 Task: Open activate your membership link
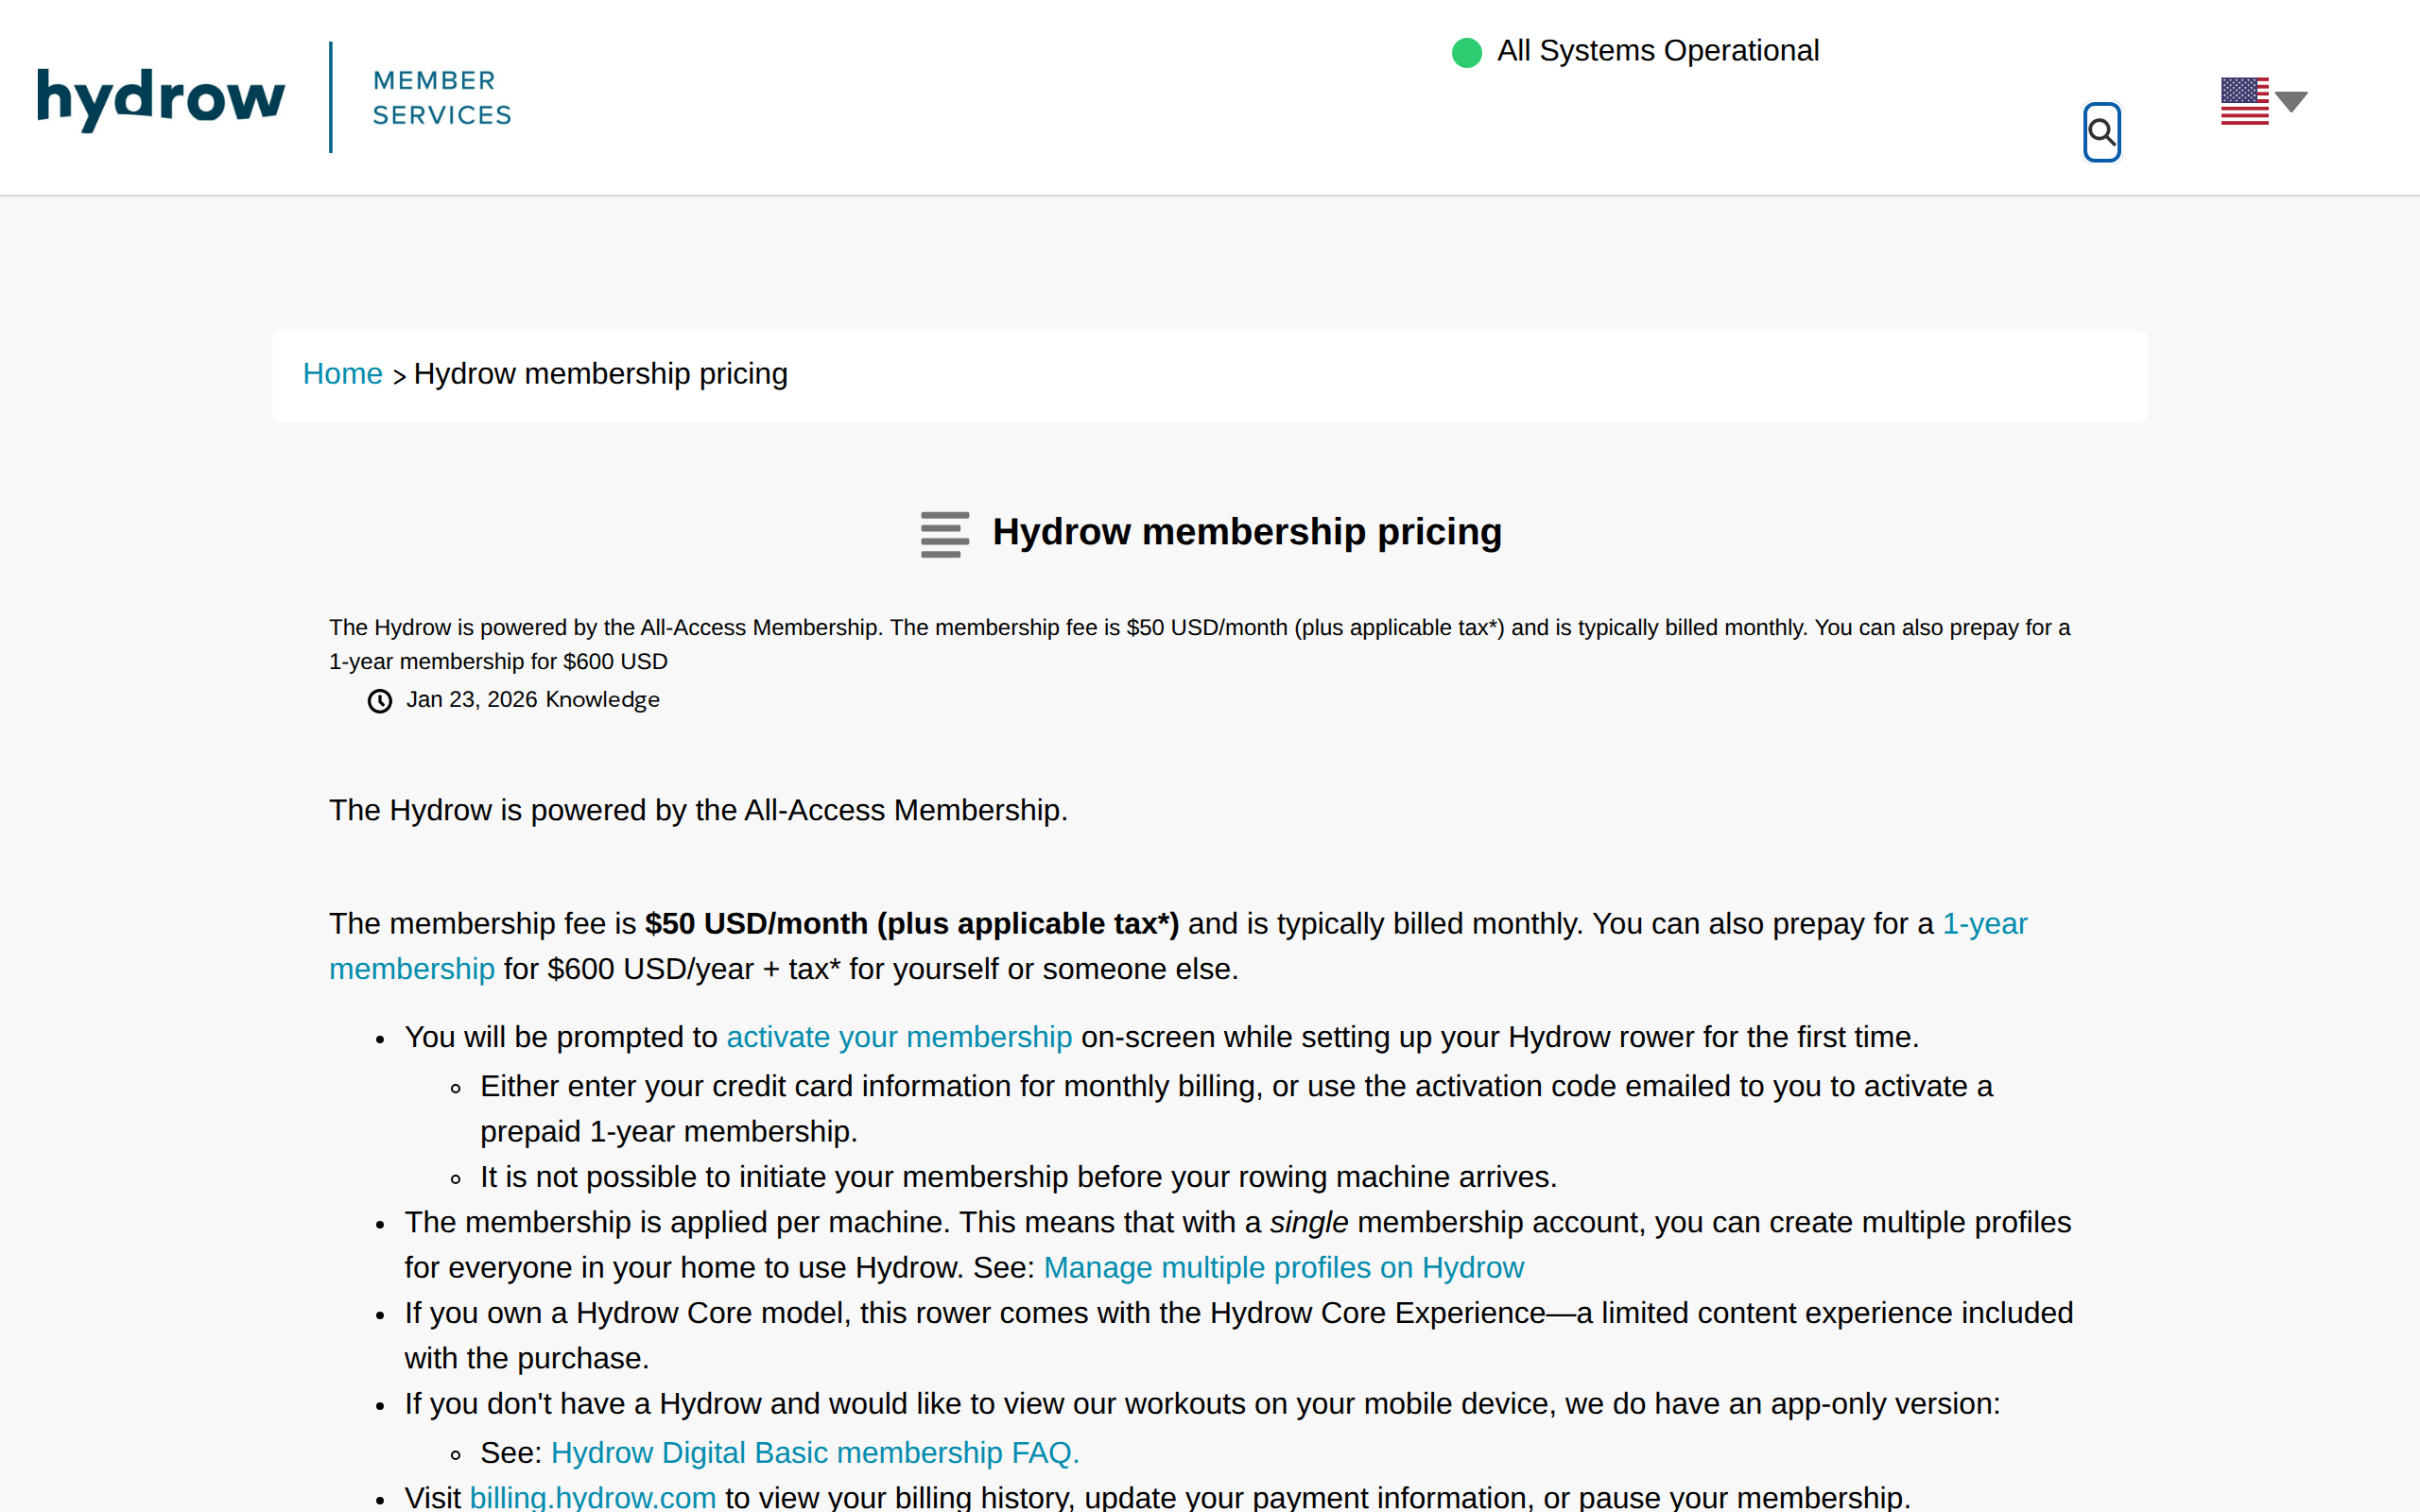tap(899, 1037)
